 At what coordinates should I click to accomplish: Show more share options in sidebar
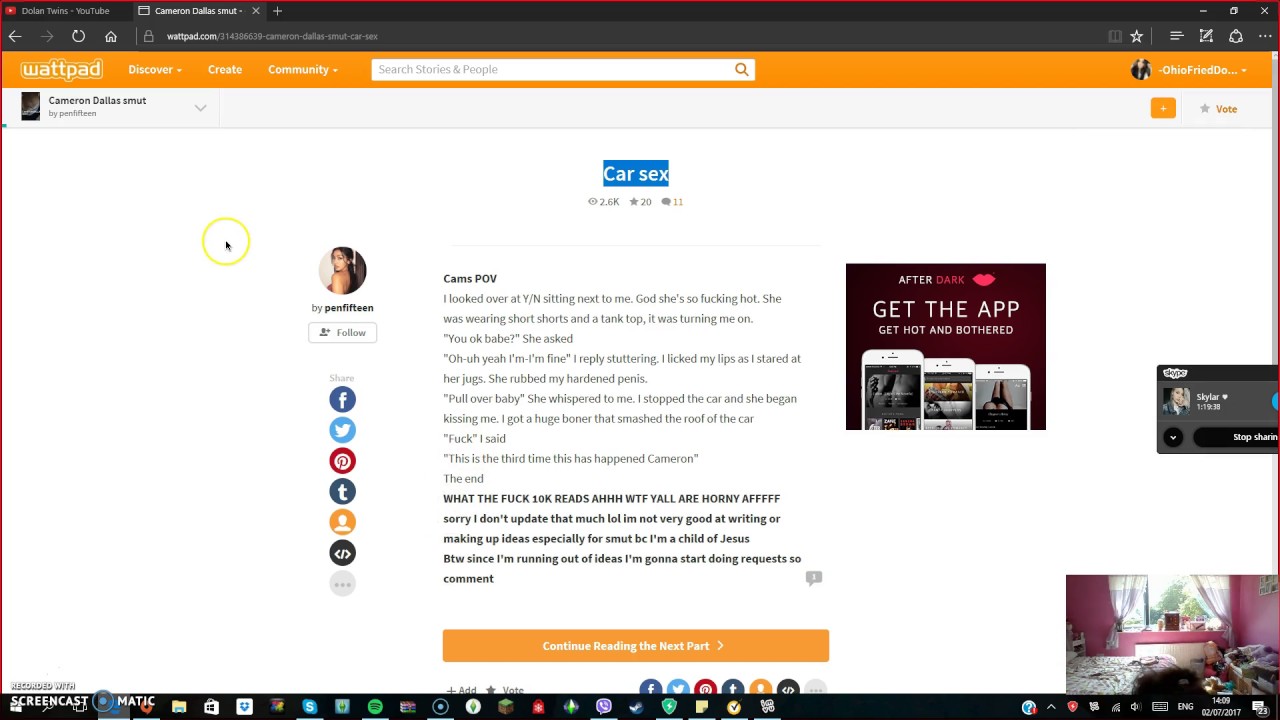click(342, 584)
